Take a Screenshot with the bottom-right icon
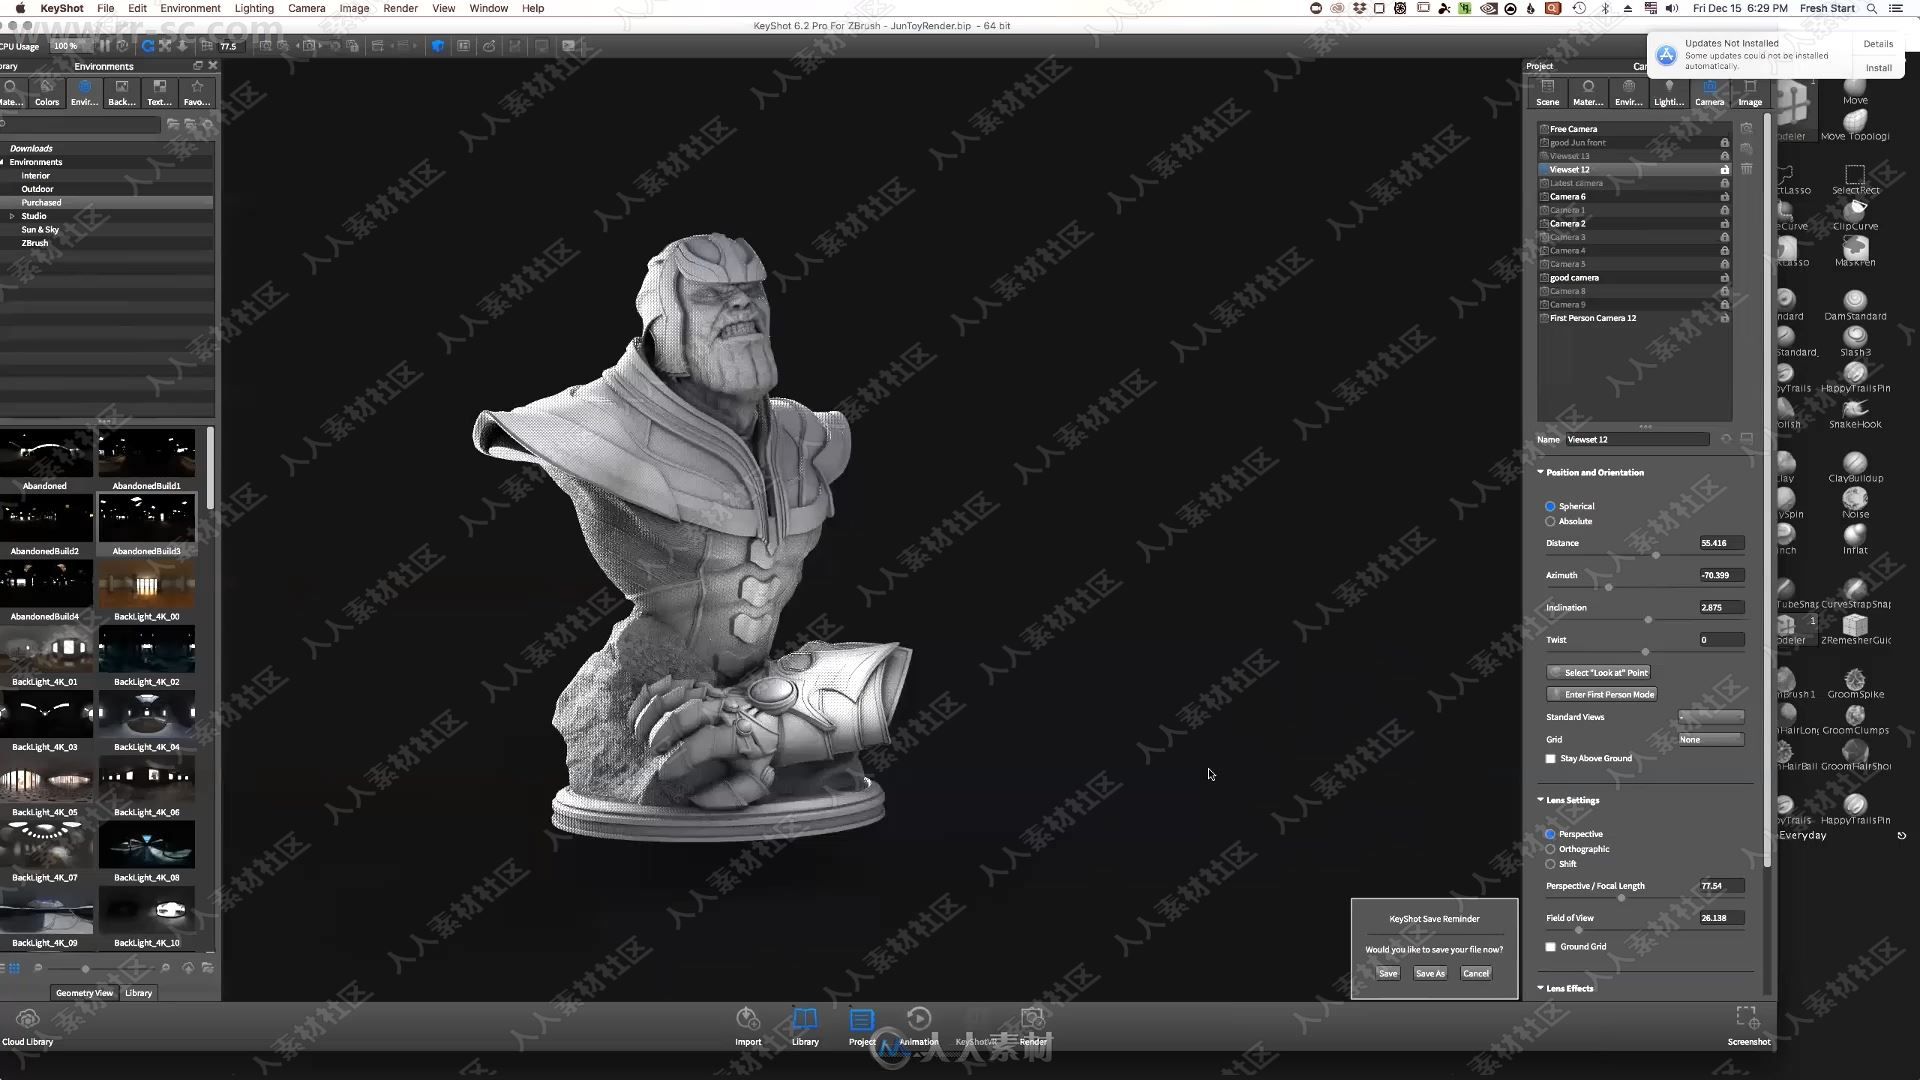1920x1080 pixels. click(1748, 1027)
